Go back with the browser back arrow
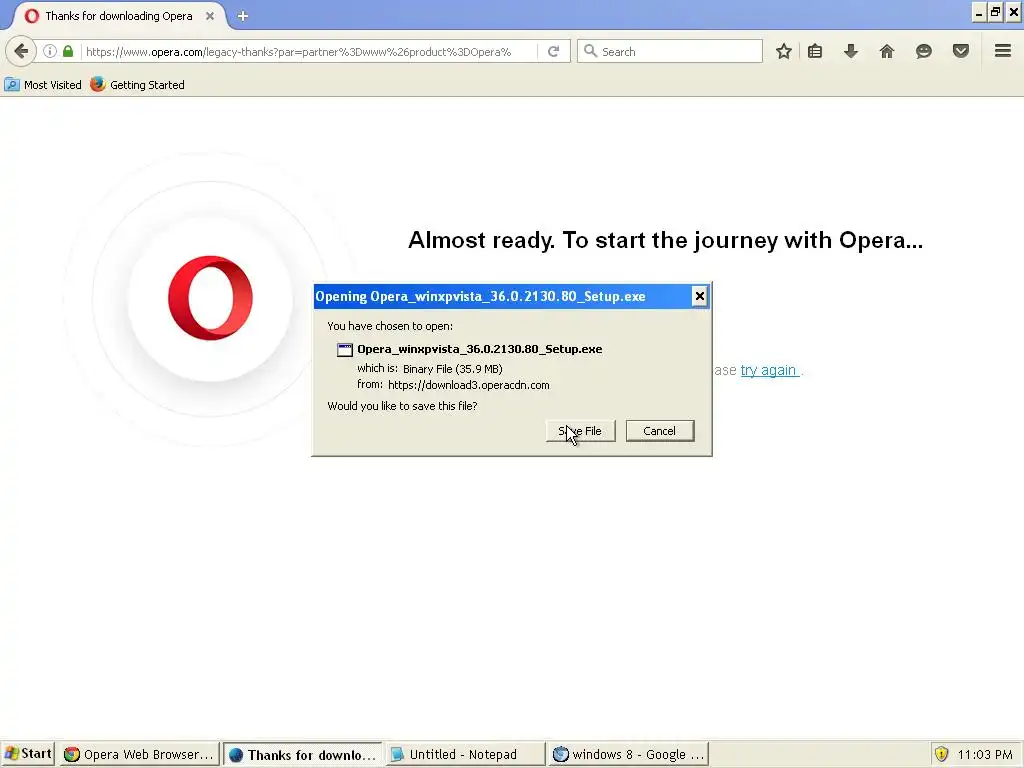1024x768 pixels. pos(21,51)
